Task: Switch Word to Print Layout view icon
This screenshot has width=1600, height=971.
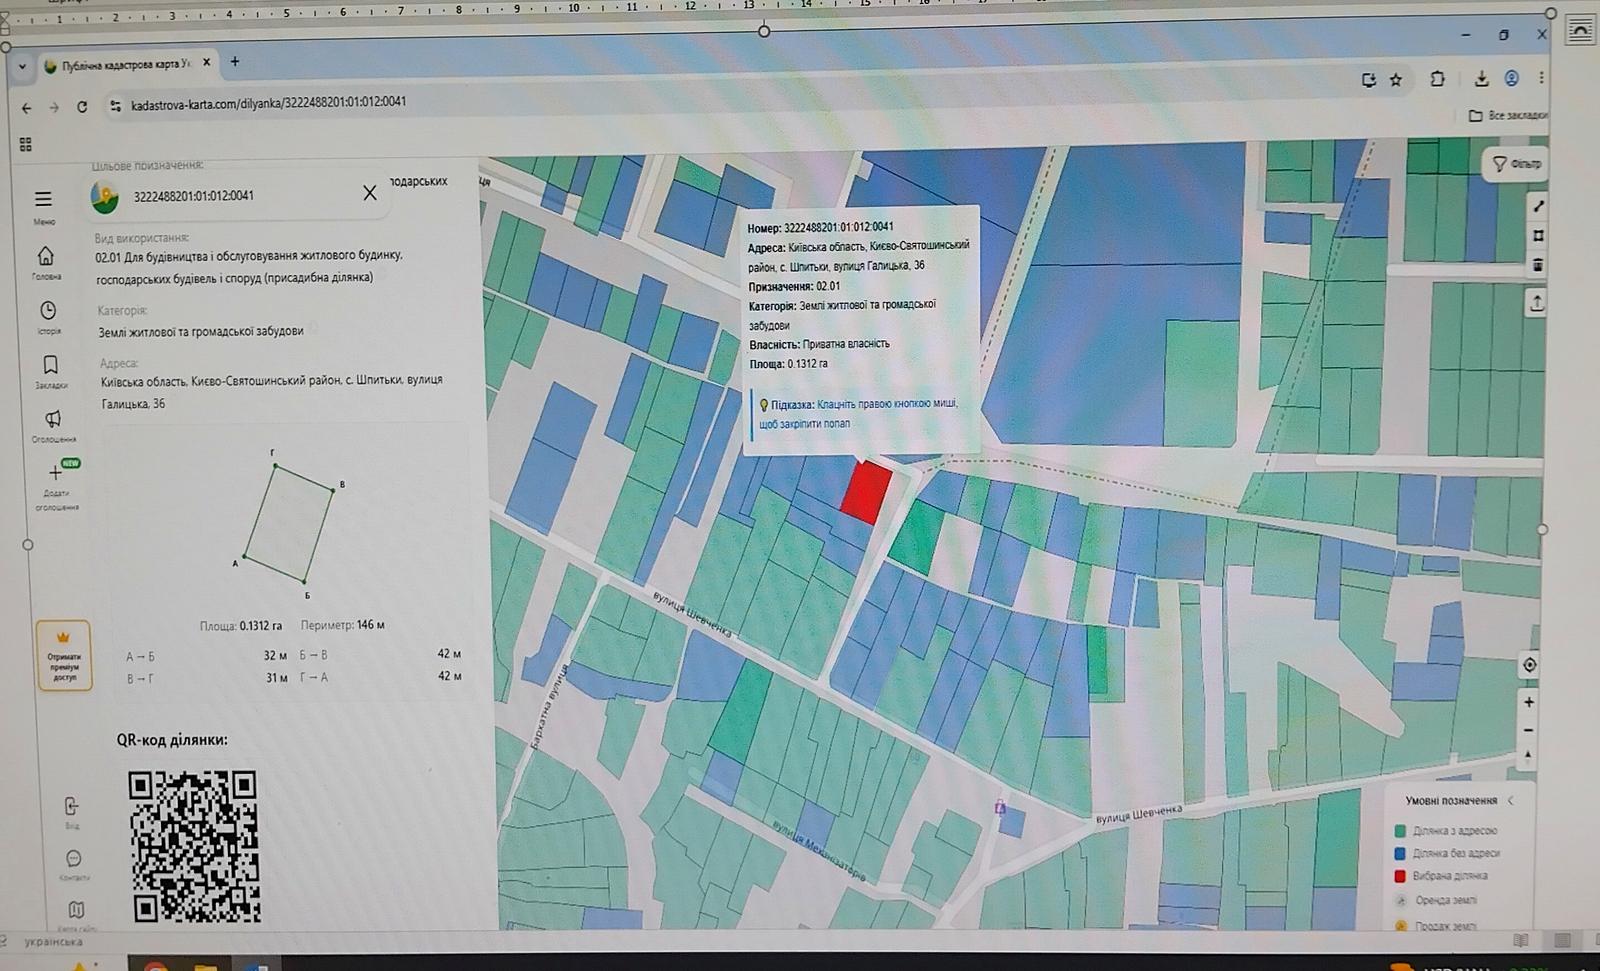Action: coord(1562,940)
